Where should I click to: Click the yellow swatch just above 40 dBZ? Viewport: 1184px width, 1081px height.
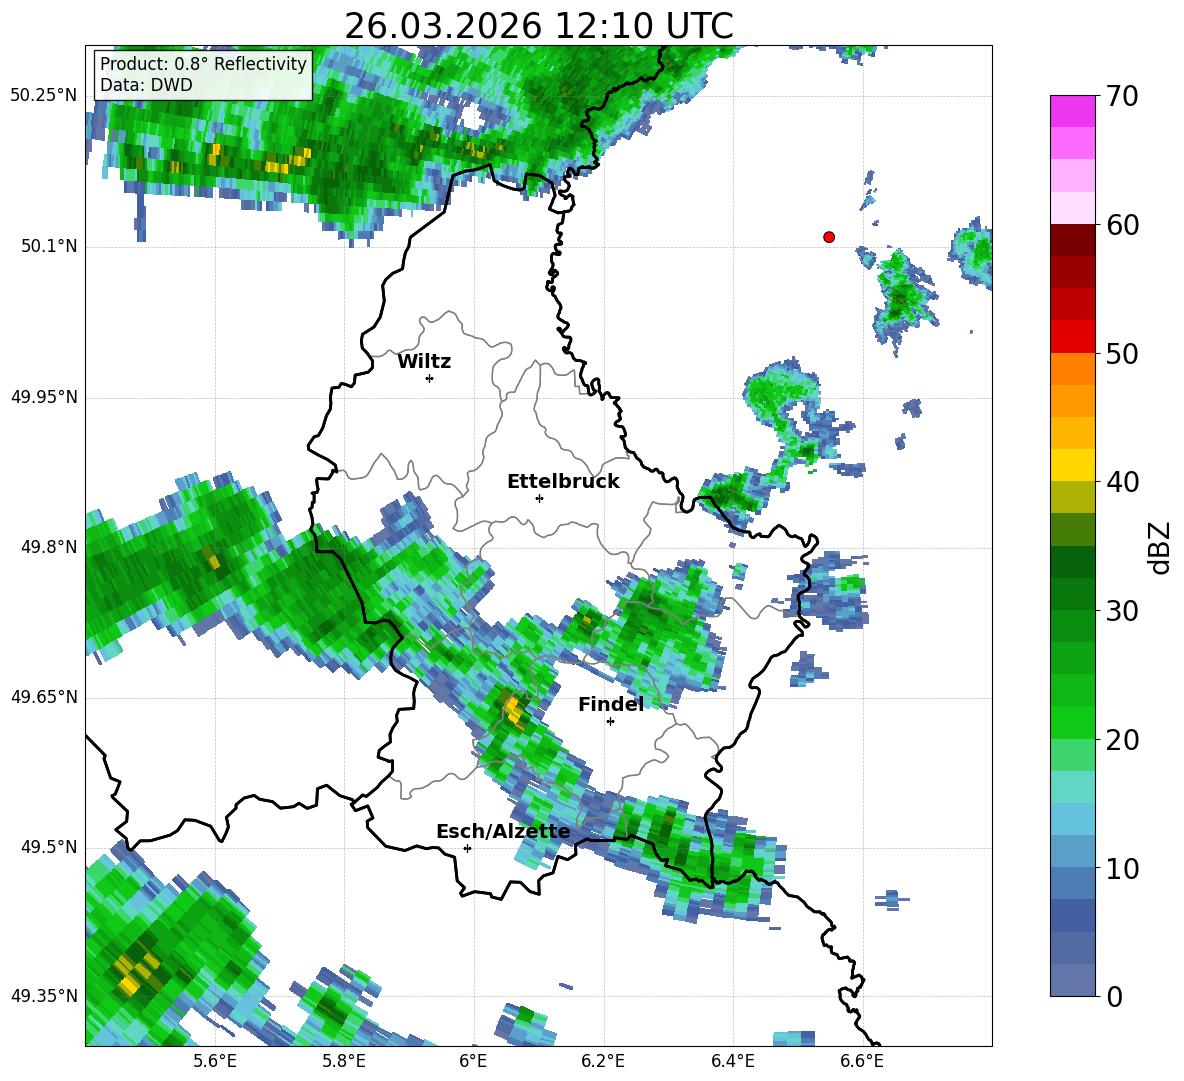pos(1072,465)
